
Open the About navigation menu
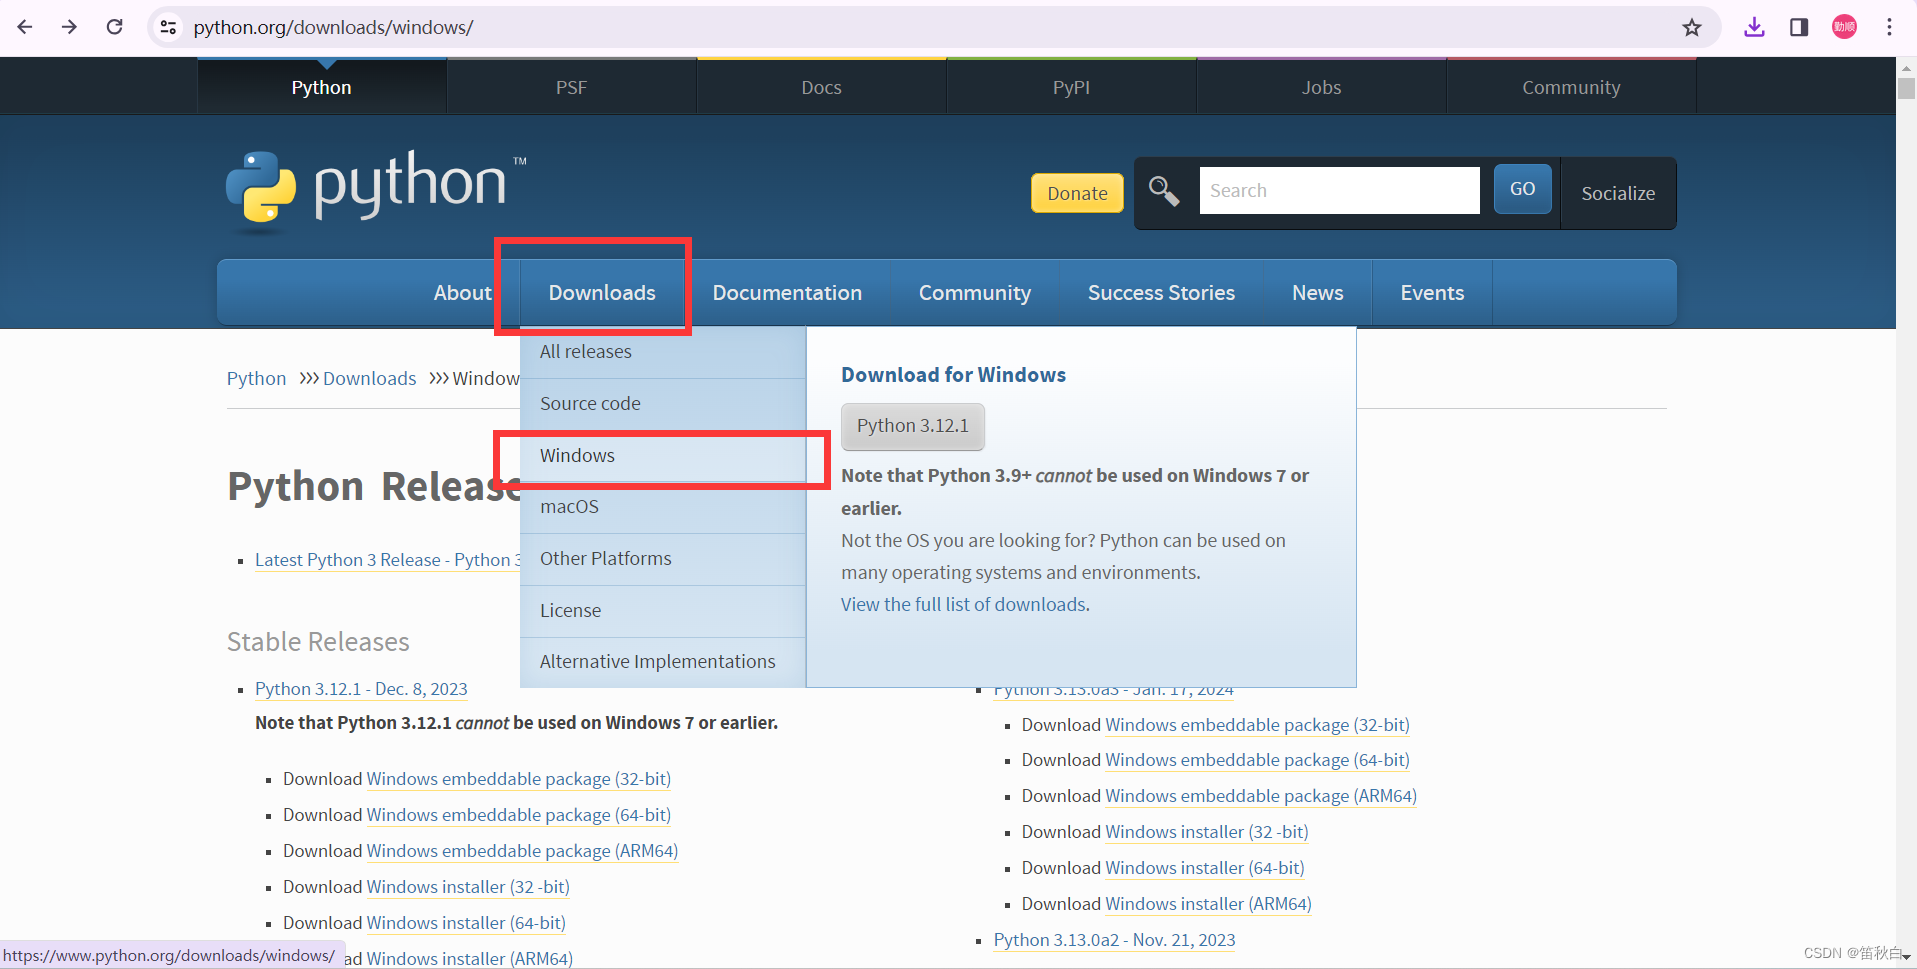click(x=462, y=293)
